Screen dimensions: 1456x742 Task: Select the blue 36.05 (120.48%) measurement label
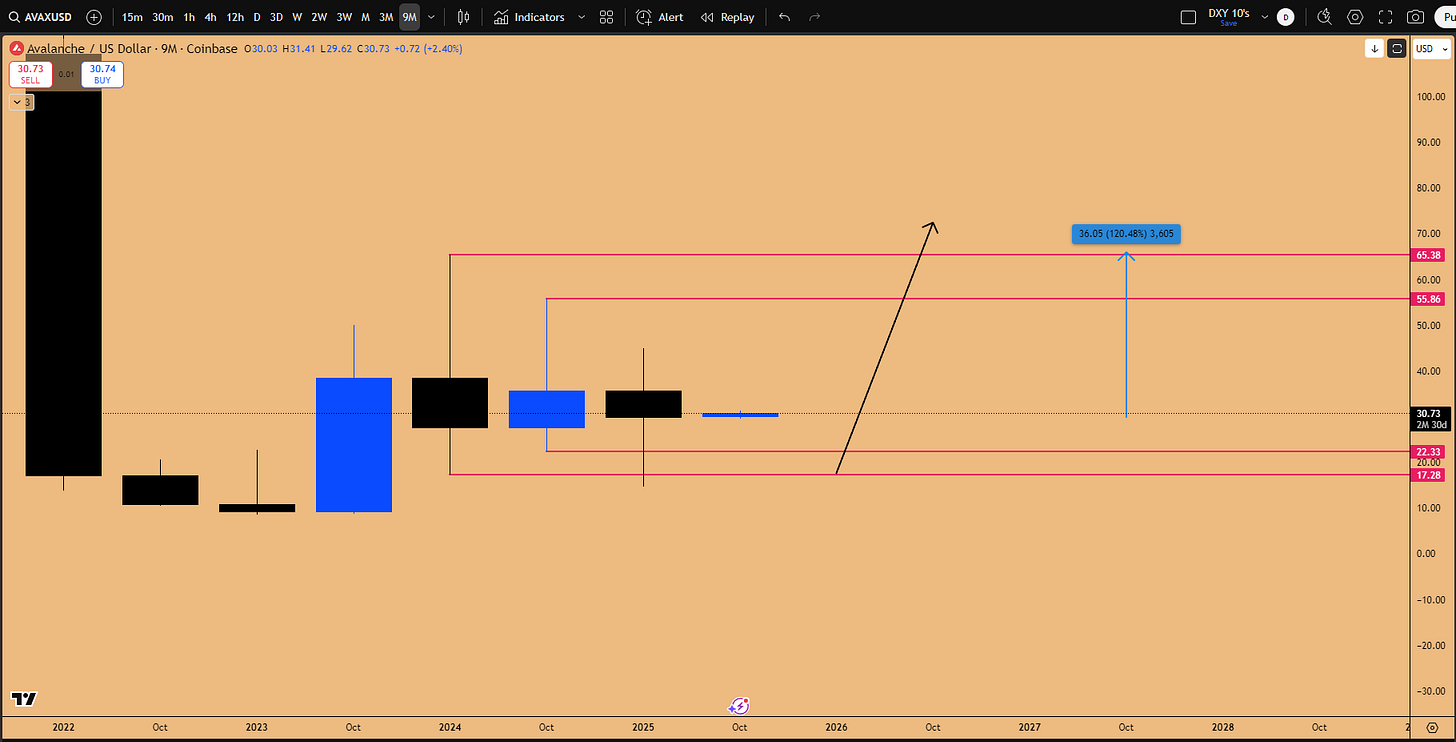point(1126,234)
